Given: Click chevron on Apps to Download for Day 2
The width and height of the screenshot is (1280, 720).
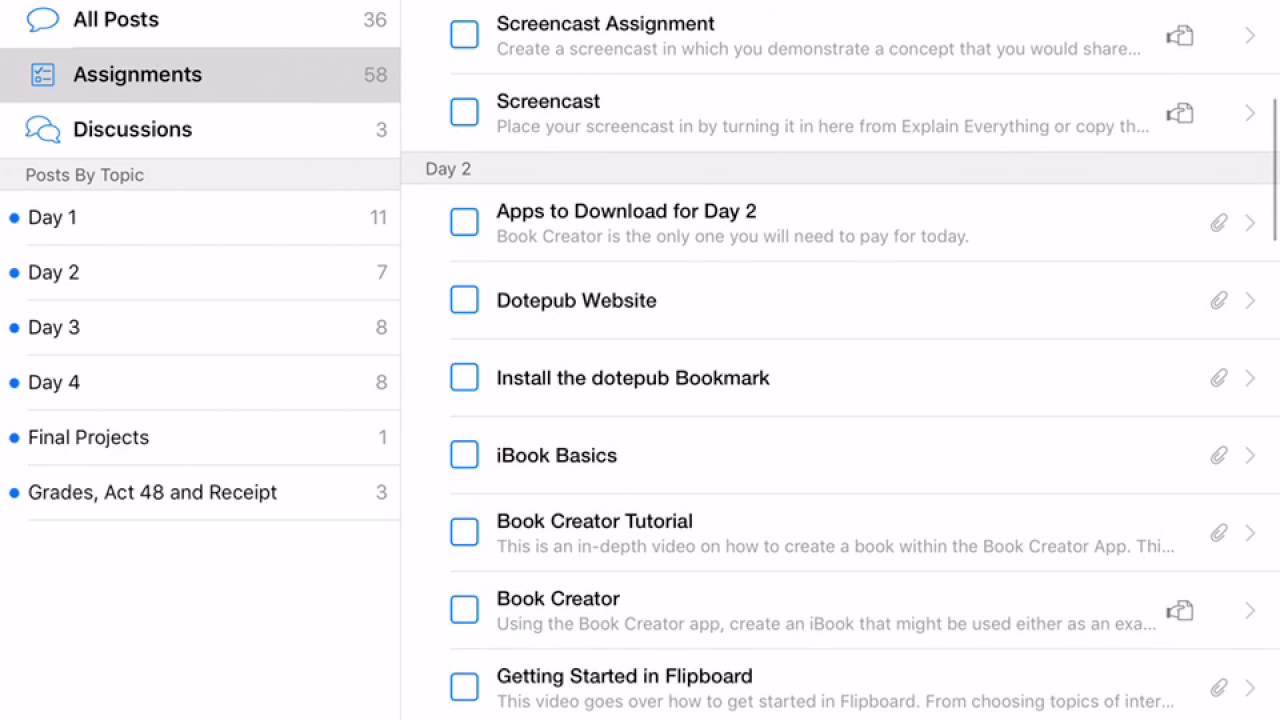Looking at the screenshot, I should [1250, 223].
